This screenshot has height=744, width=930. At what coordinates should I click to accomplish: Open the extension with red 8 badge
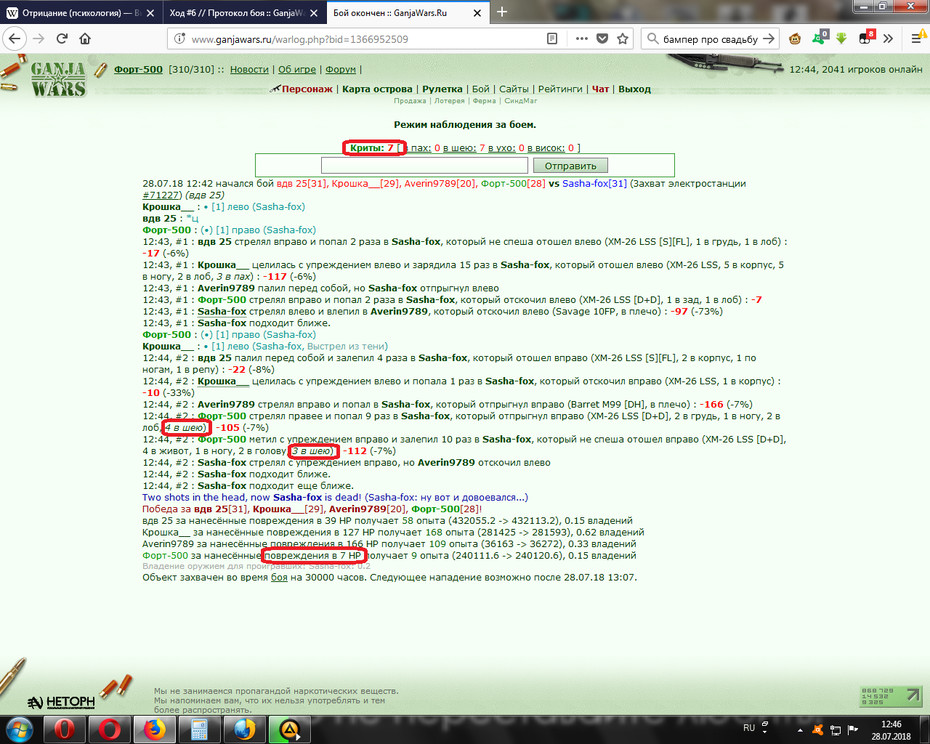tap(865, 38)
